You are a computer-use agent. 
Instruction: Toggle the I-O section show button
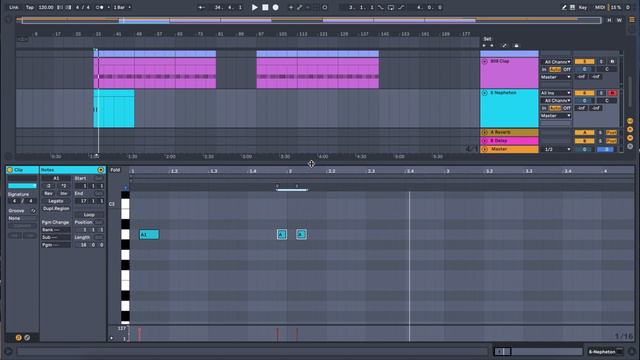click(x=630, y=121)
